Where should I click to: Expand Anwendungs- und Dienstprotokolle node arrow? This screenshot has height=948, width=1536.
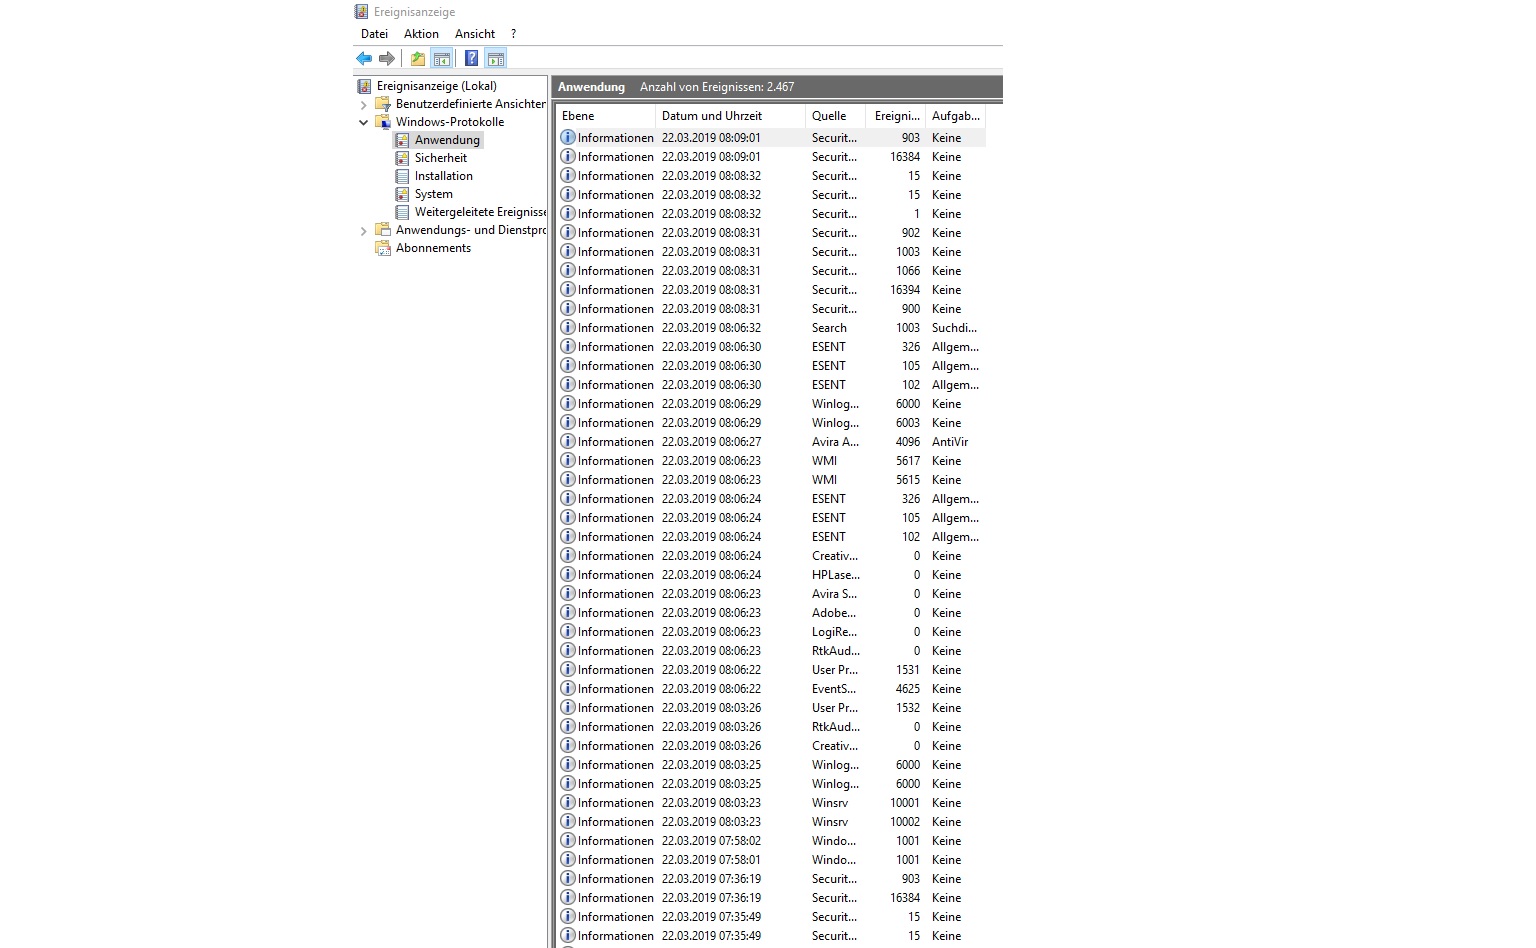tap(364, 231)
